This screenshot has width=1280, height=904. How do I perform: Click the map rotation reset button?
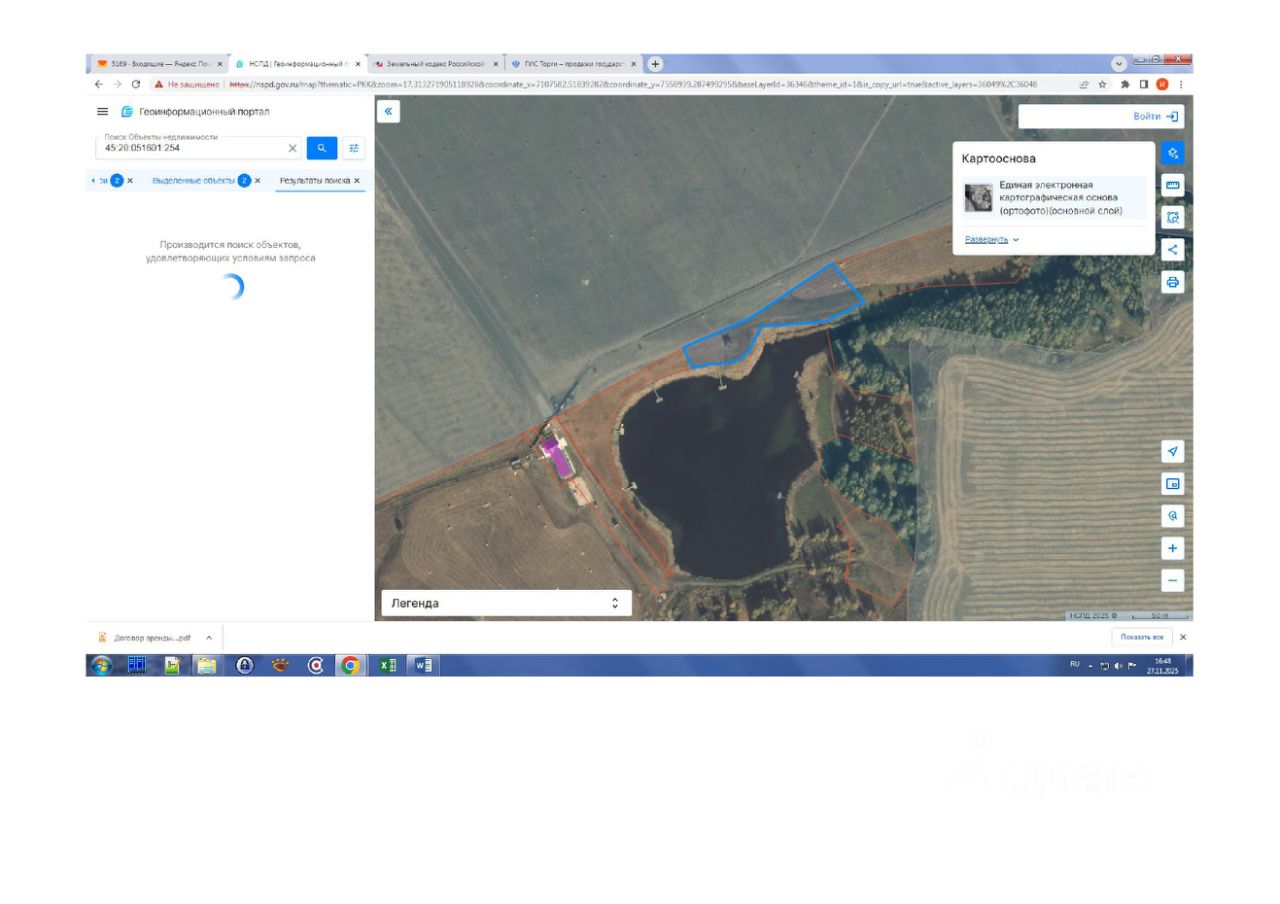(1173, 516)
